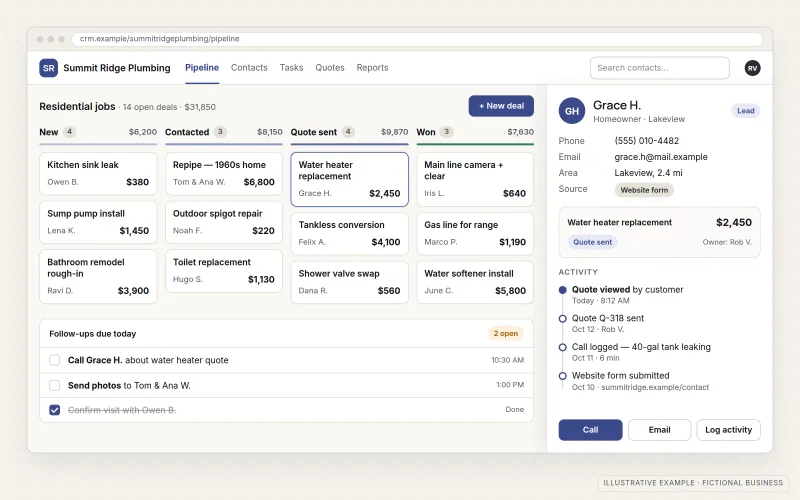Screen dimensions: 800x500
Task: Click the Grace H. contact name heading
Action: click(616, 105)
